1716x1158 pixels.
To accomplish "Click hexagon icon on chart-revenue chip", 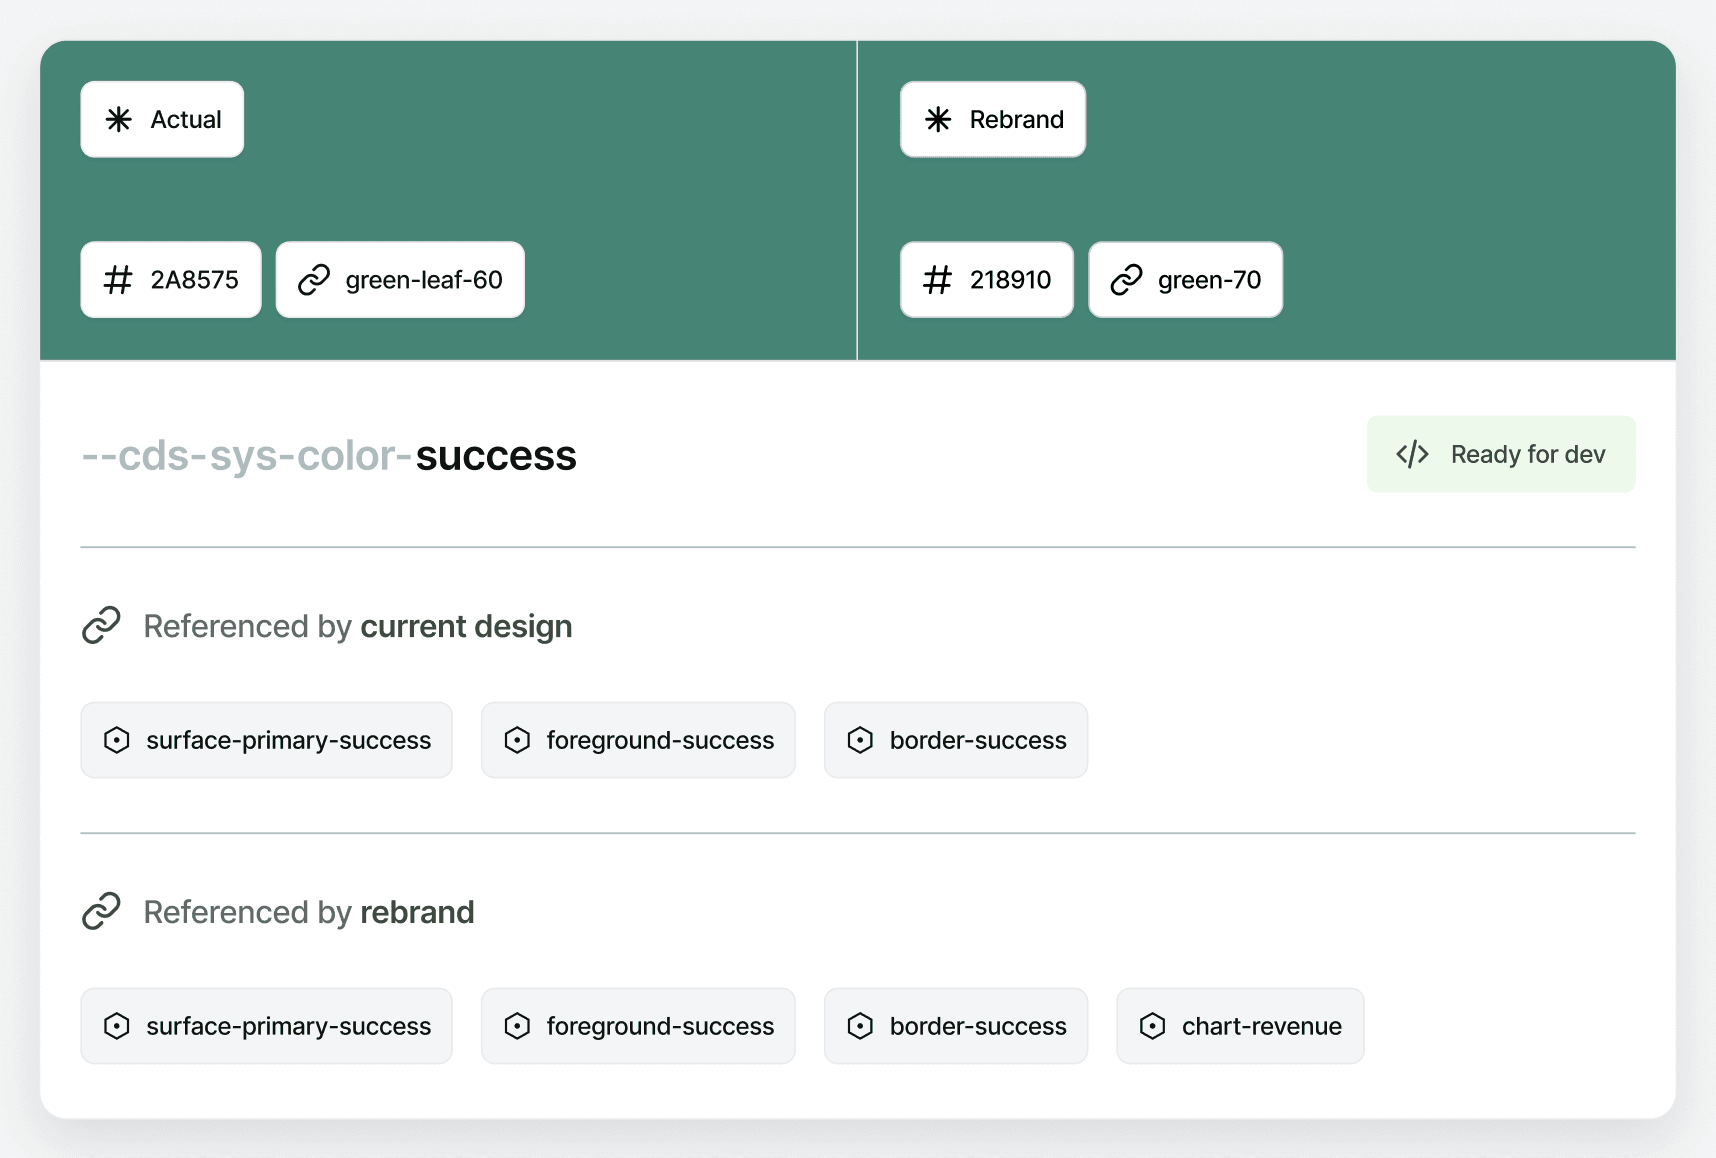I will point(1152,1026).
